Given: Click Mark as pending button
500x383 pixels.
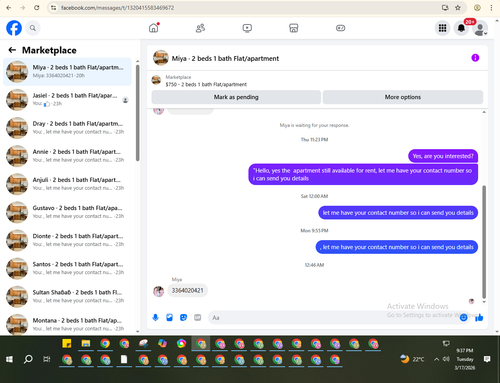Looking at the screenshot, I should click(236, 97).
